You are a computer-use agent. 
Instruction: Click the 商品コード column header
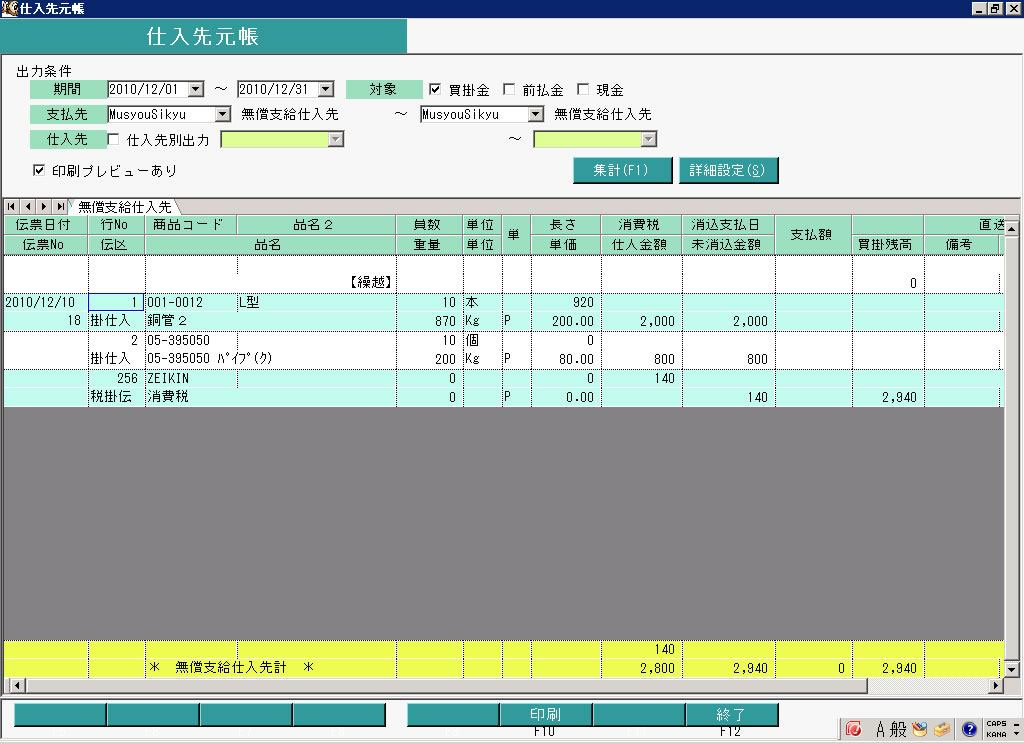pyautogui.click(x=190, y=225)
